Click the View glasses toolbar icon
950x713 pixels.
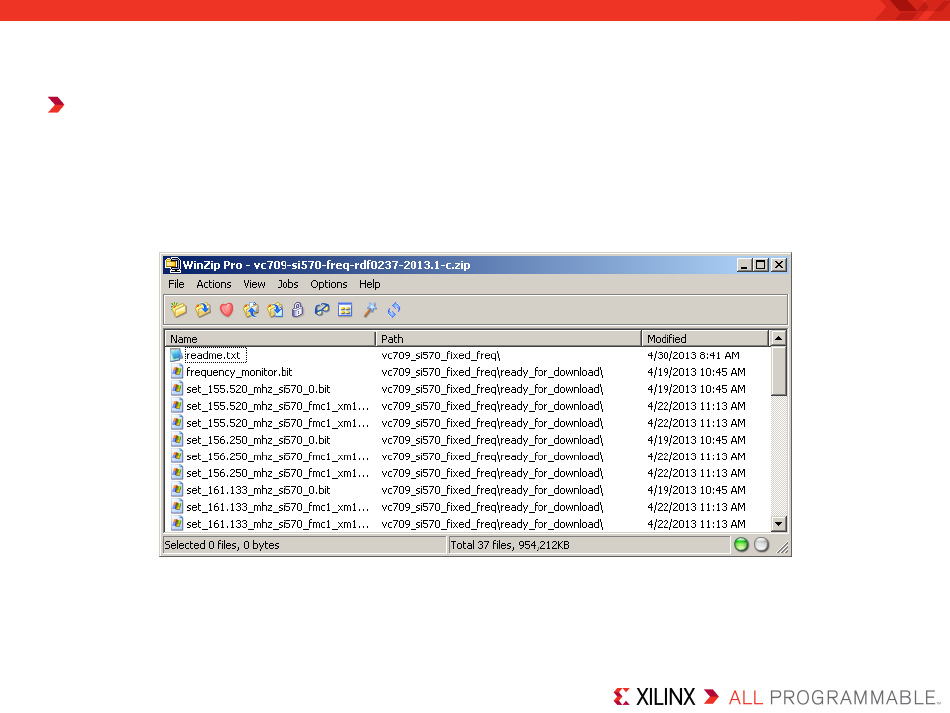322,310
